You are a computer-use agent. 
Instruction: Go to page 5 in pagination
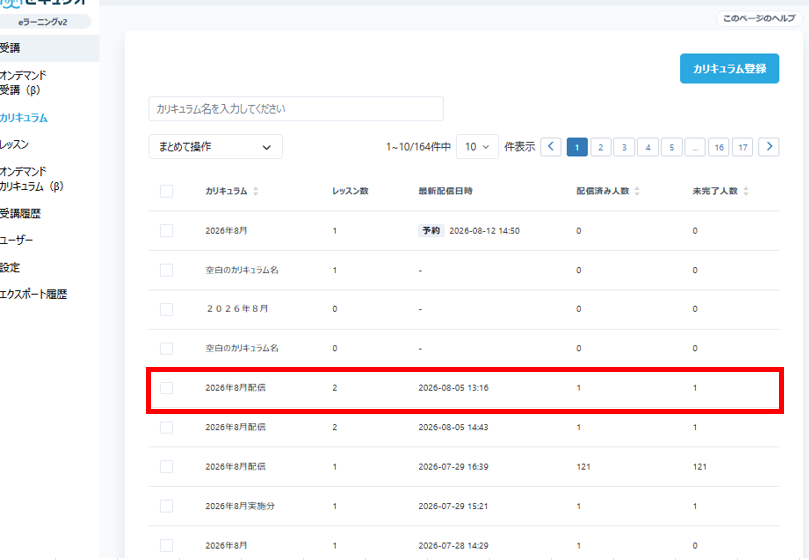coord(672,147)
